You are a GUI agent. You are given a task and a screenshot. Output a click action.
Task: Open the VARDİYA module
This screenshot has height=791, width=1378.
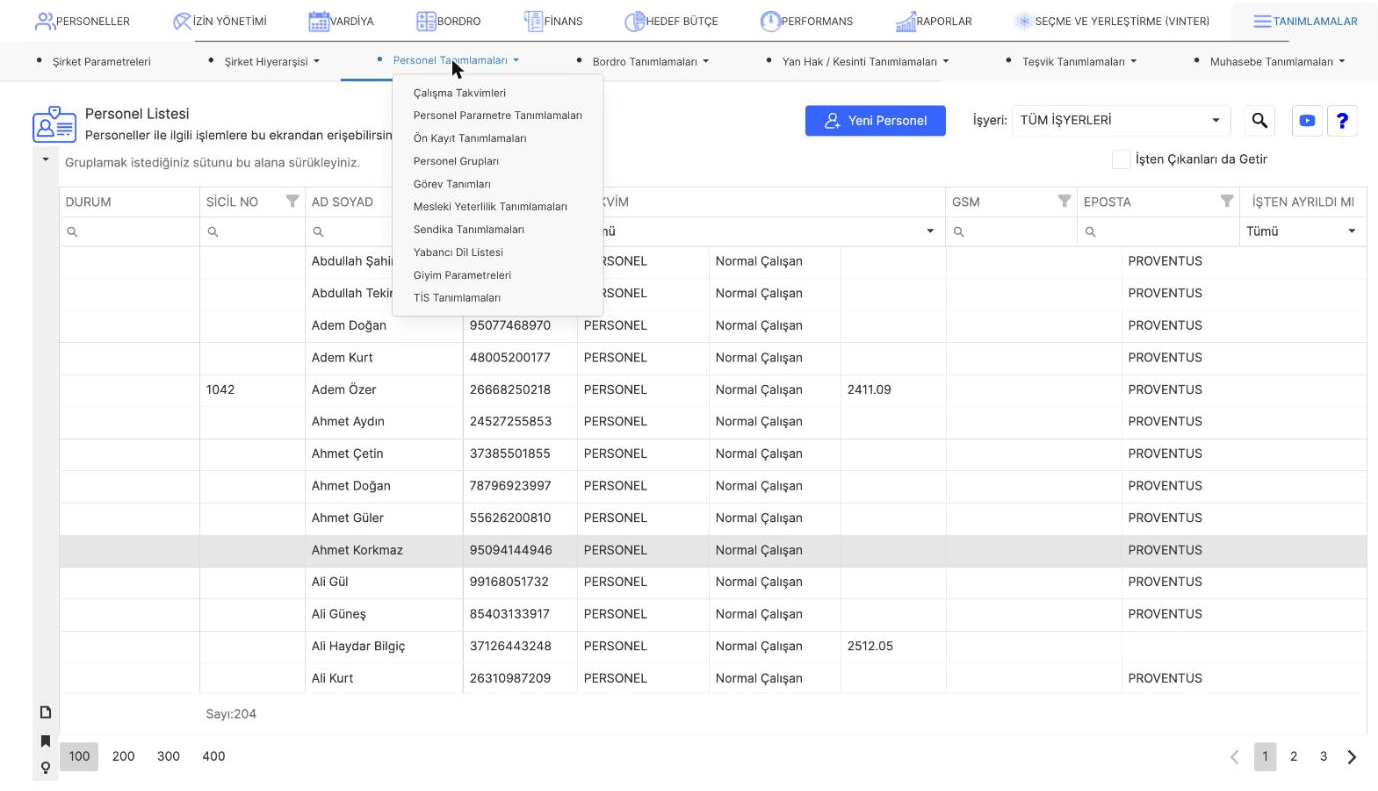[341, 21]
